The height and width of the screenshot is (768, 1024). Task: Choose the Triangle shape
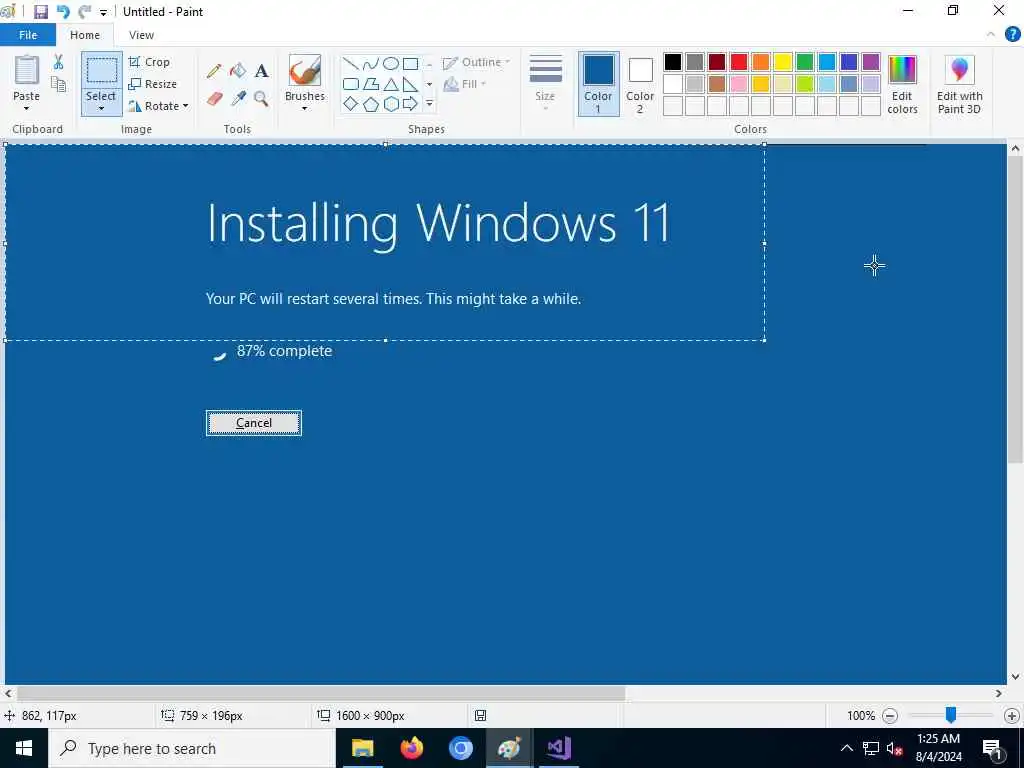[391, 84]
